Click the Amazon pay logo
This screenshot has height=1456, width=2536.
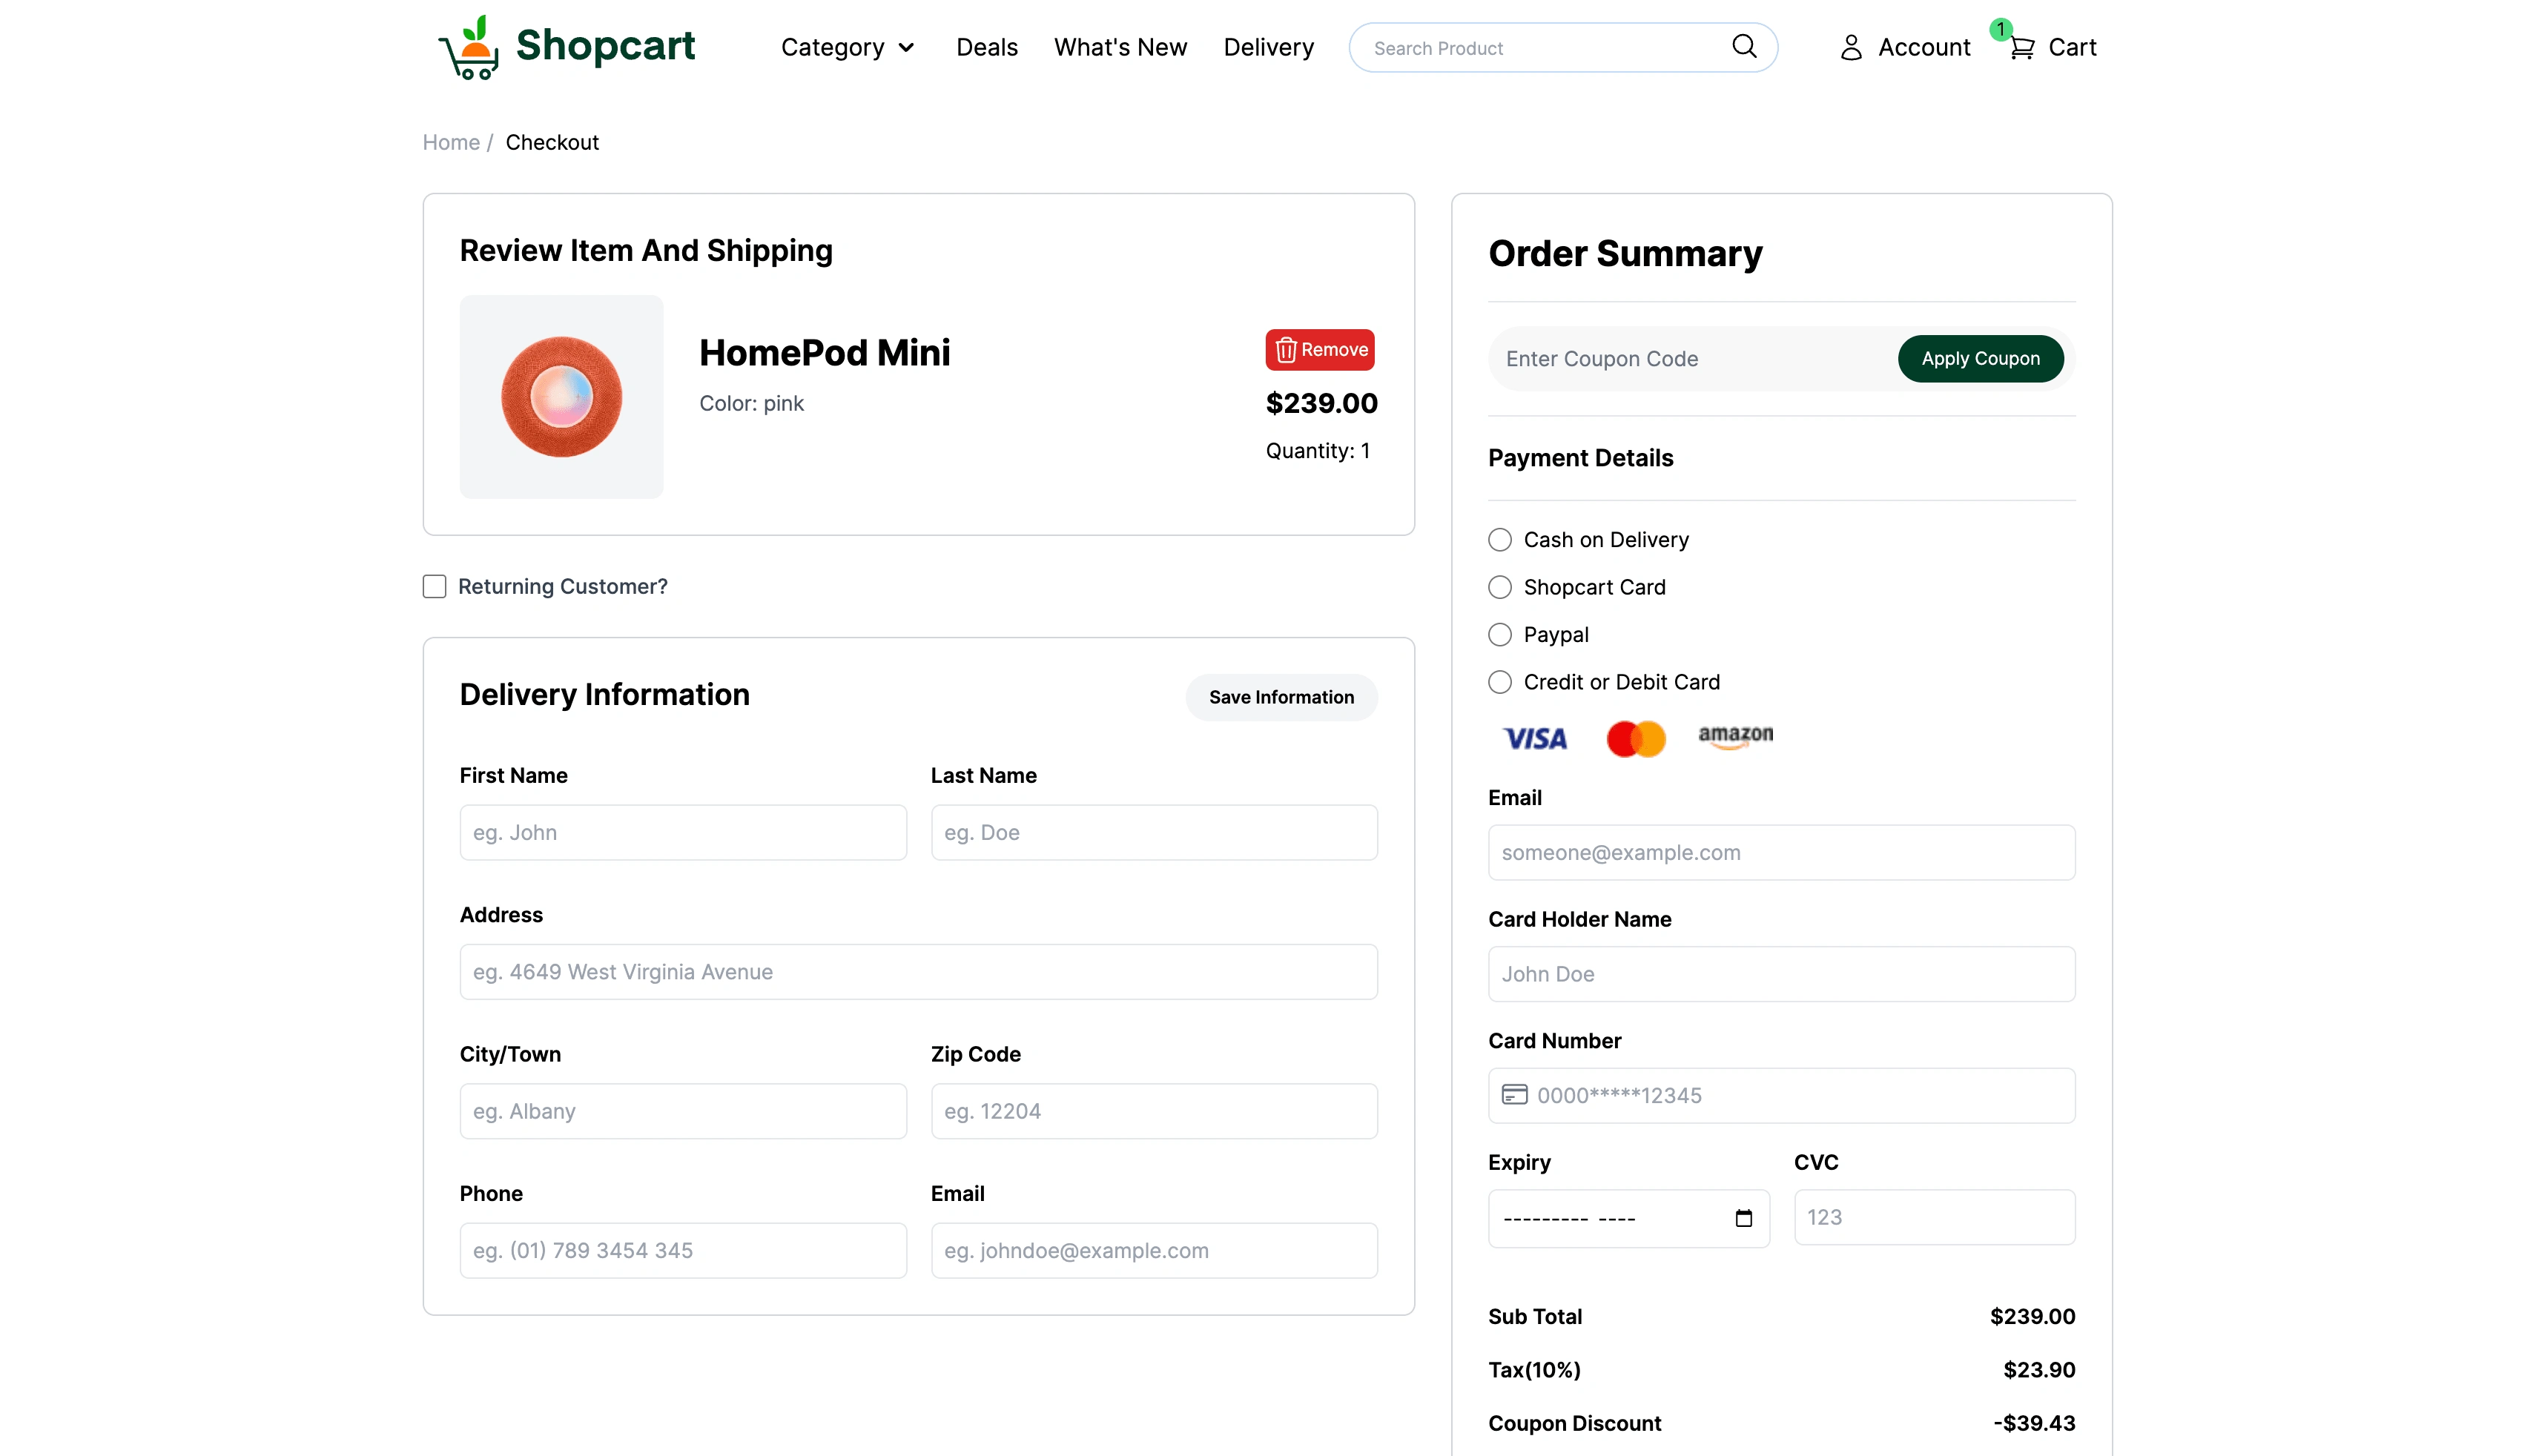1735,736
